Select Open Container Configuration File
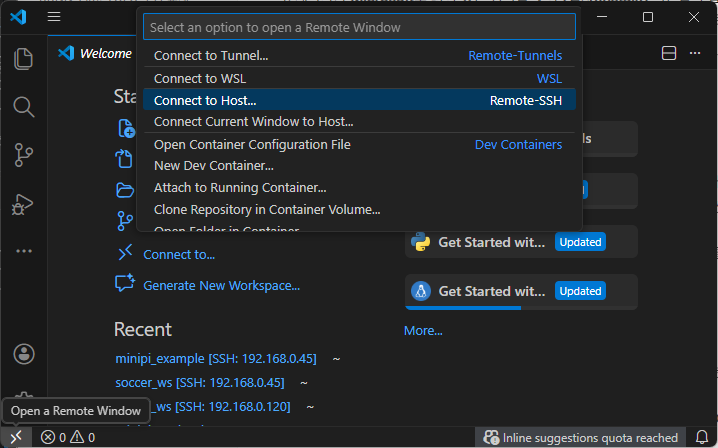 tap(359, 145)
